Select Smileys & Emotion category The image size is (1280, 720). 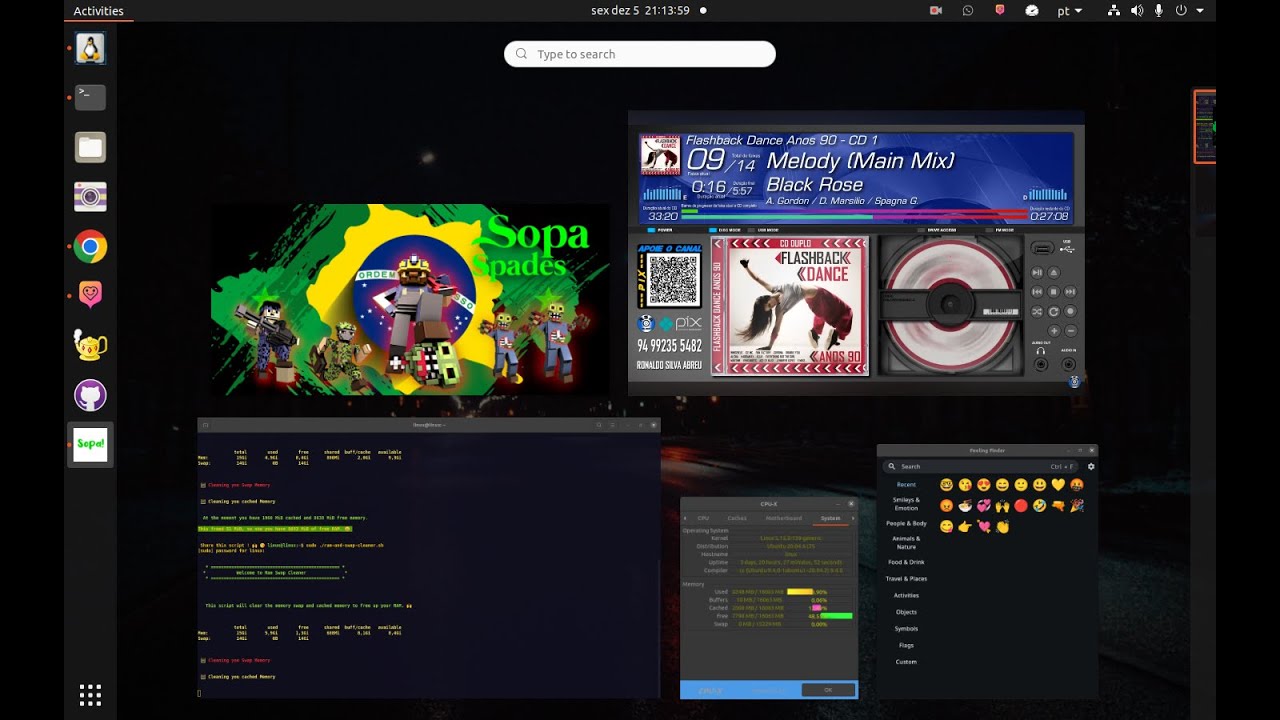[906, 504]
